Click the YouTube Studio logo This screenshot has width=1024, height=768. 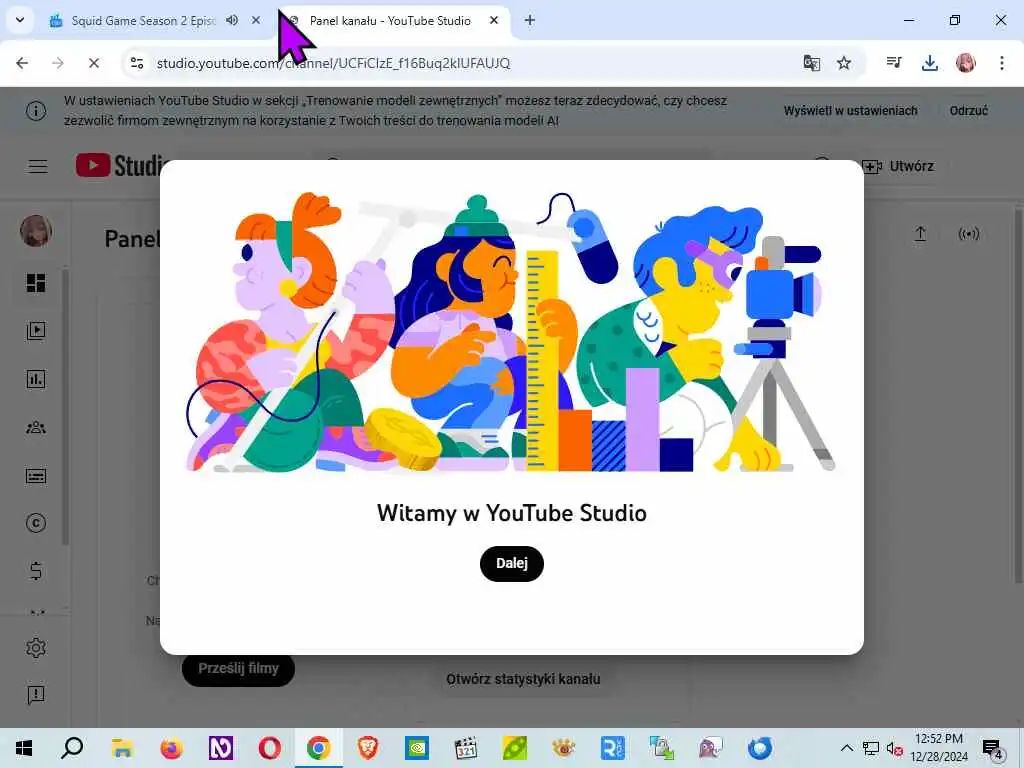(119, 166)
